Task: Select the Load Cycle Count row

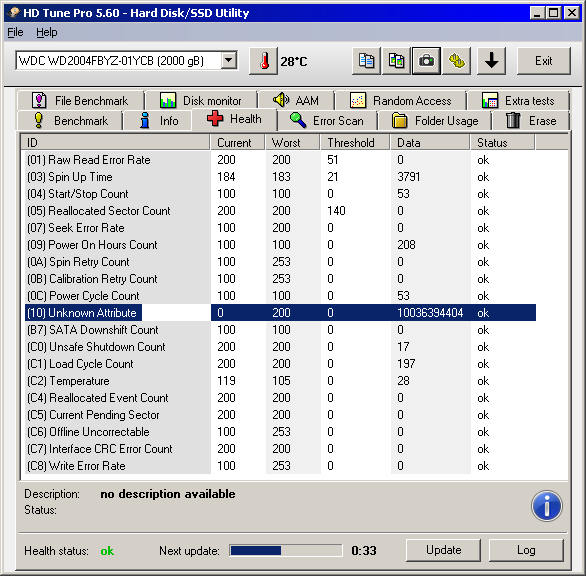Action: (x=280, y=364)
